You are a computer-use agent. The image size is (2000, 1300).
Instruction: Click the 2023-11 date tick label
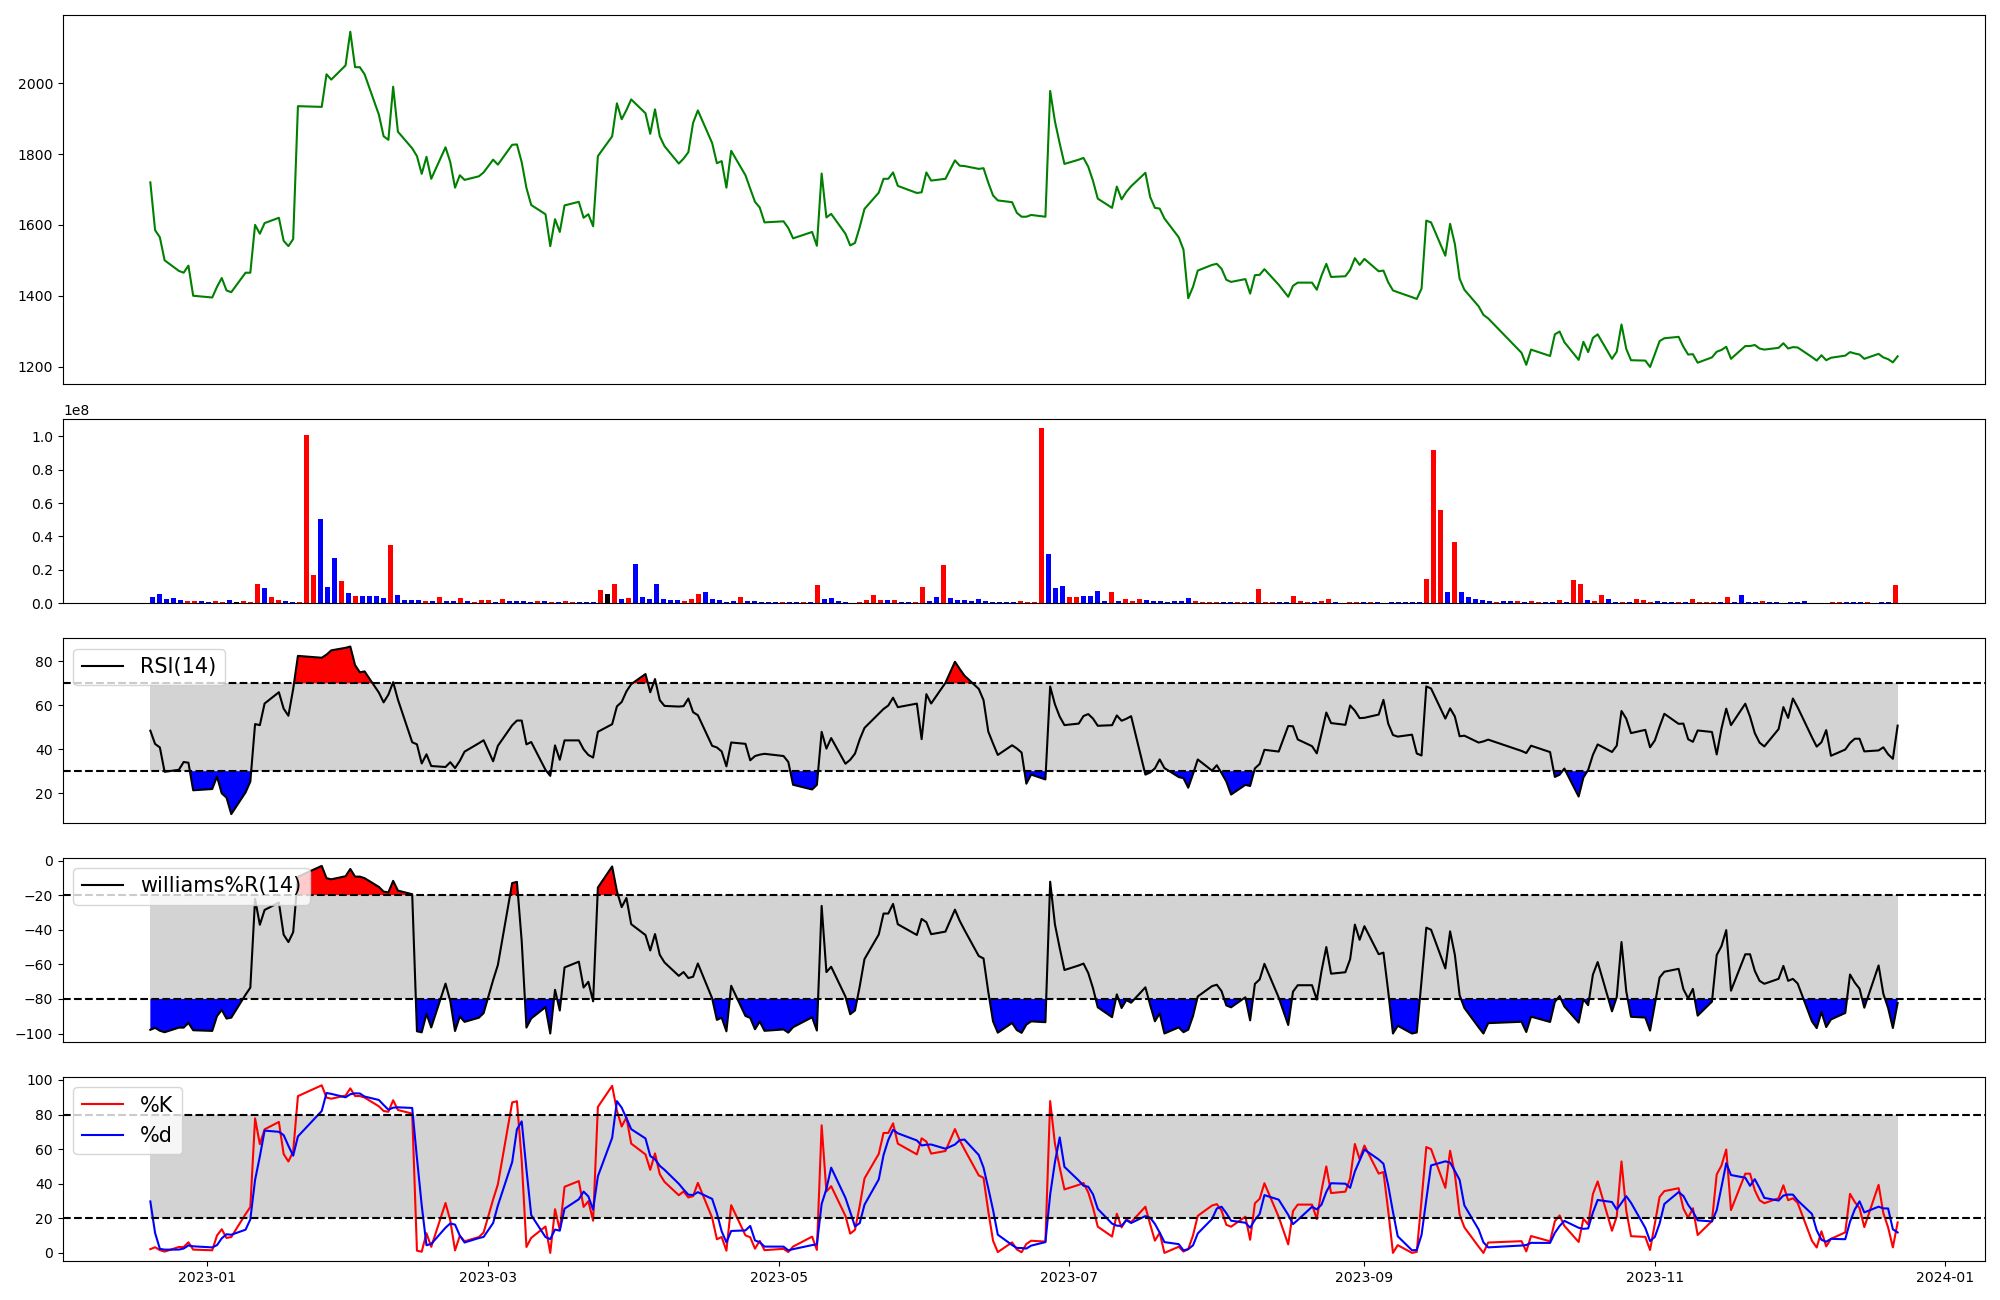click(x=1655, y=1277)
